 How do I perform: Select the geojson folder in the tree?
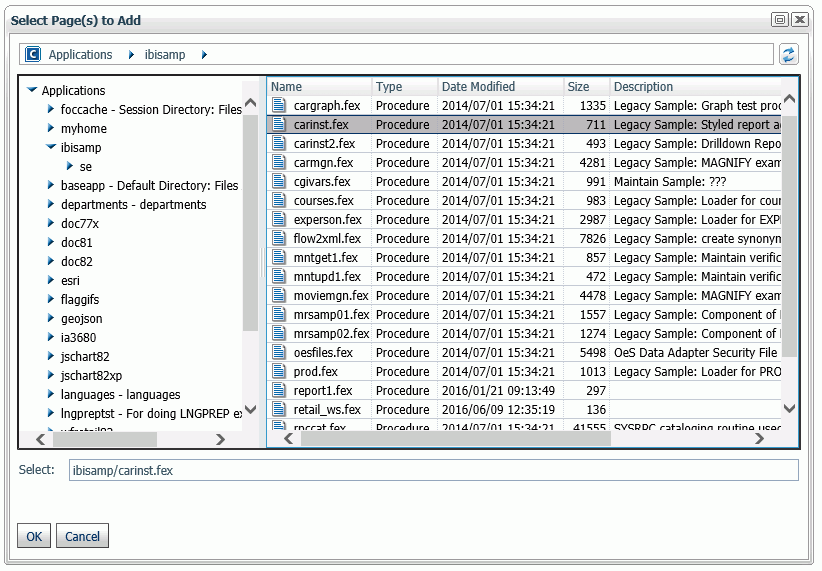point(81,318)
